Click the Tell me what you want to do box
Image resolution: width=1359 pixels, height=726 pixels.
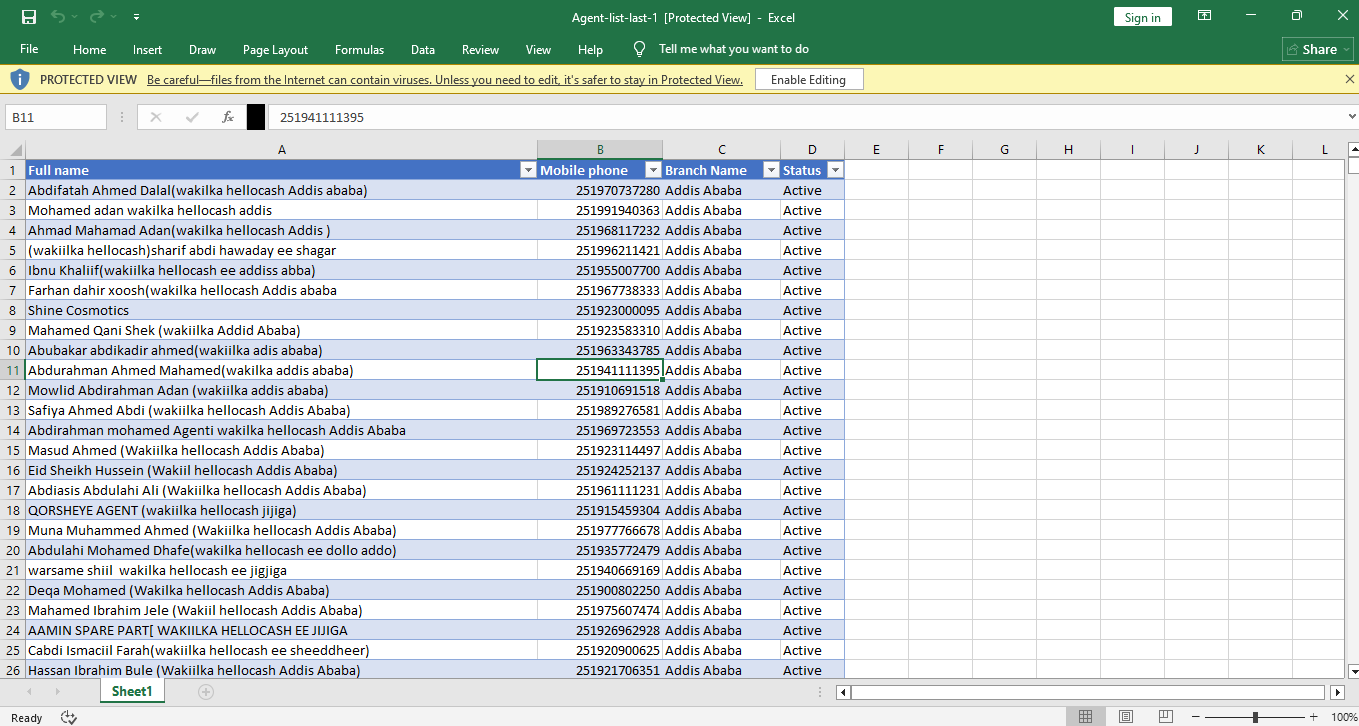(x=734, y=49)
